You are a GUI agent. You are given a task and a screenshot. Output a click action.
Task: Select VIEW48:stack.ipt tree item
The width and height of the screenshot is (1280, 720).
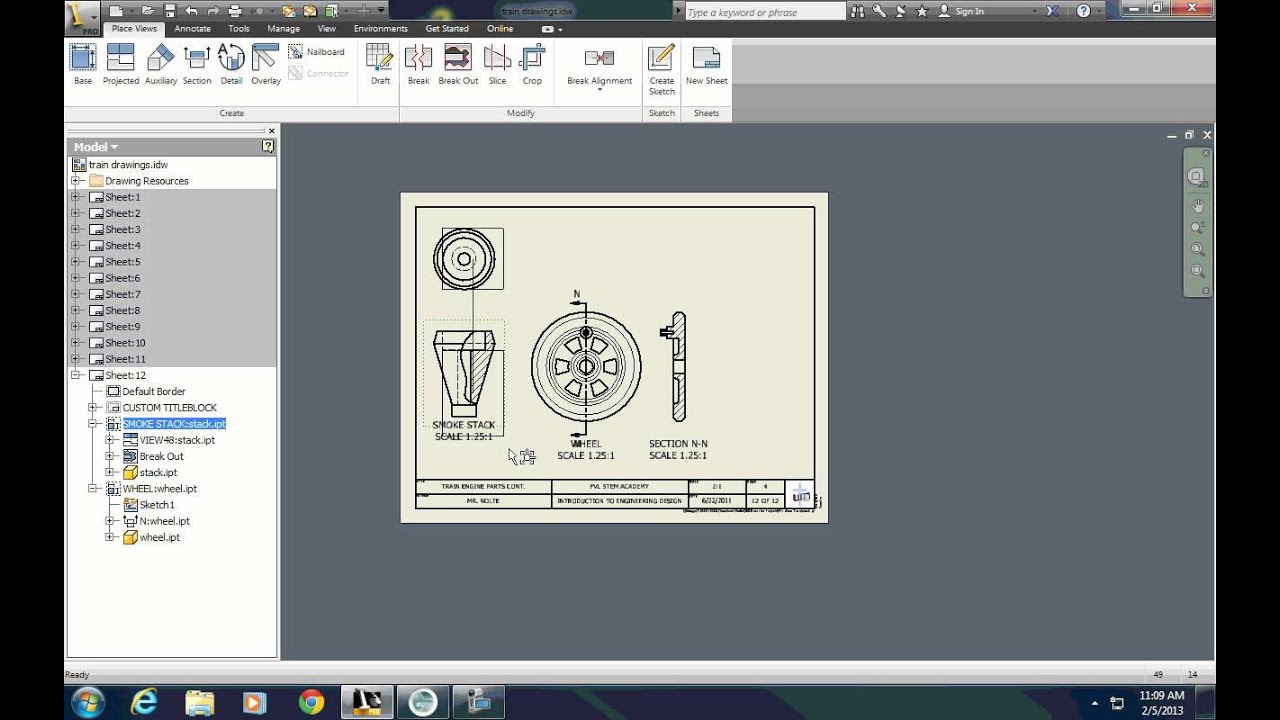click(x=177, y=440)
